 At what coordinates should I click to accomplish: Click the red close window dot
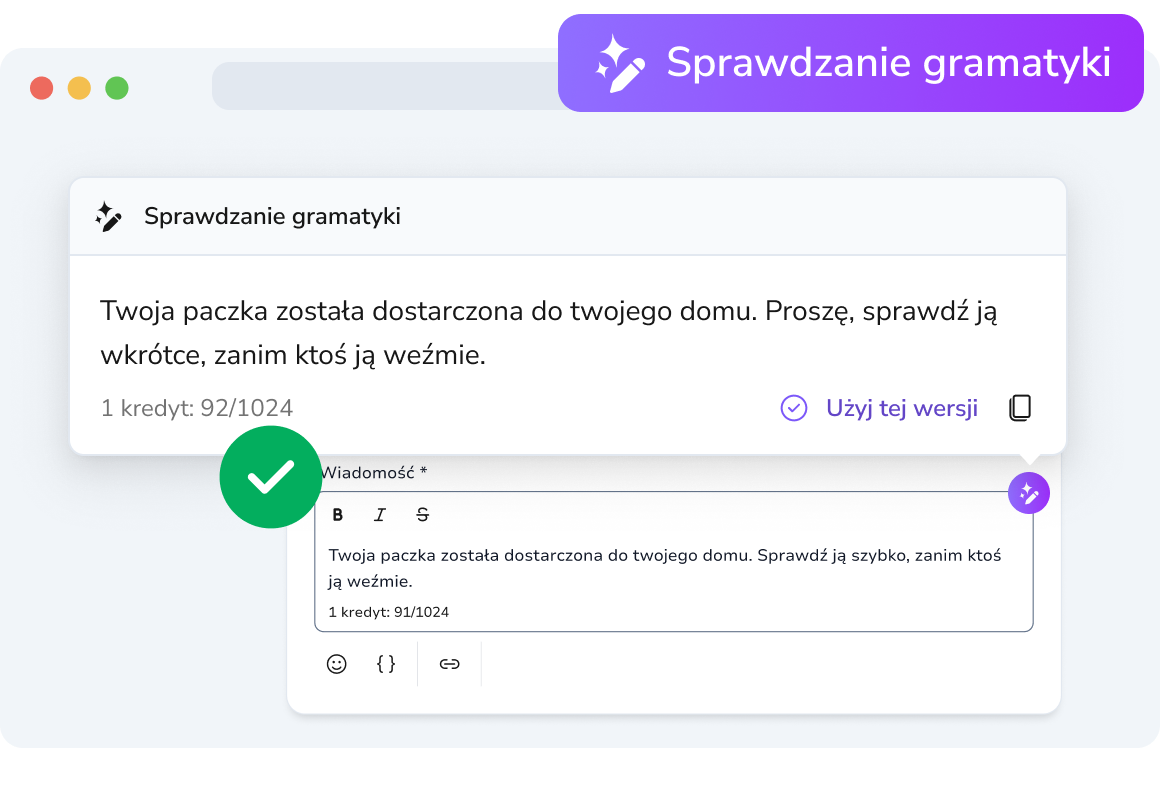[x=41, y=88]
